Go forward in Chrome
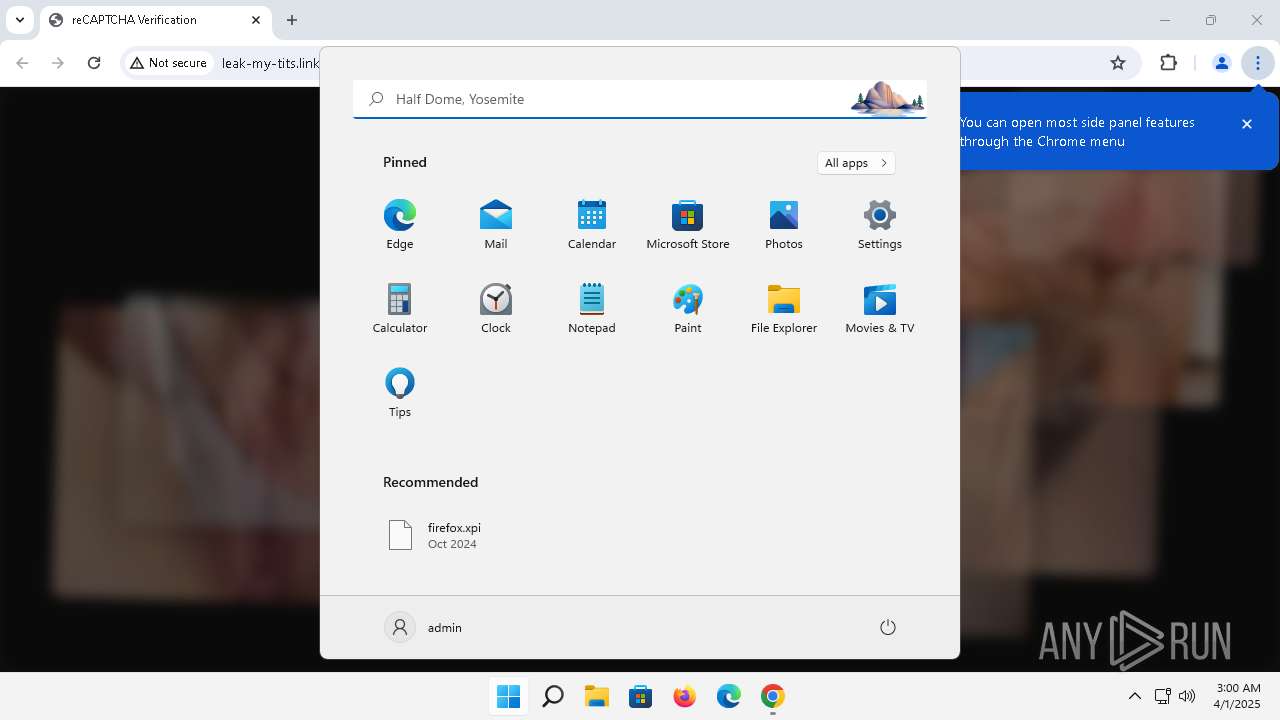 point(58,63)
